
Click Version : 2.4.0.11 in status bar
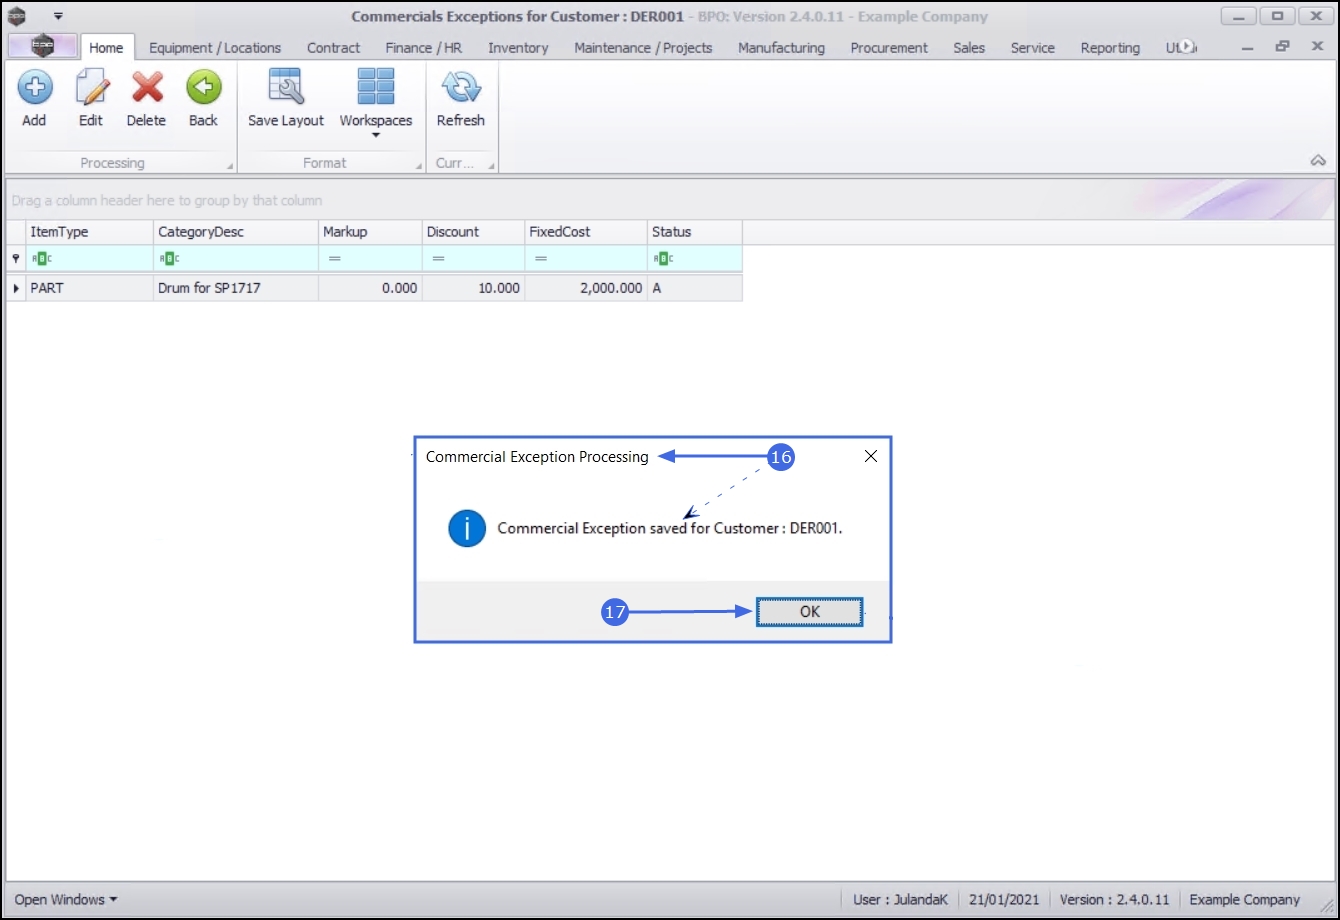[1115, 899]
